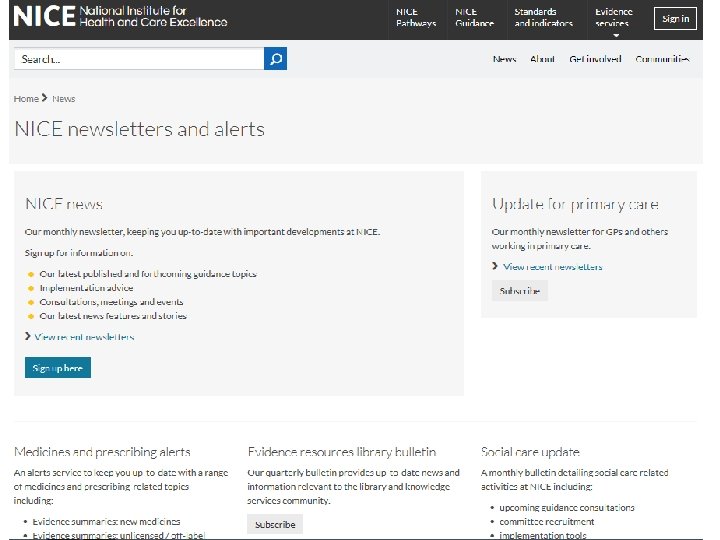Click 'Our latest news features and stories' bullet
This screenshot has height=540, width=720.
point(113,316)
